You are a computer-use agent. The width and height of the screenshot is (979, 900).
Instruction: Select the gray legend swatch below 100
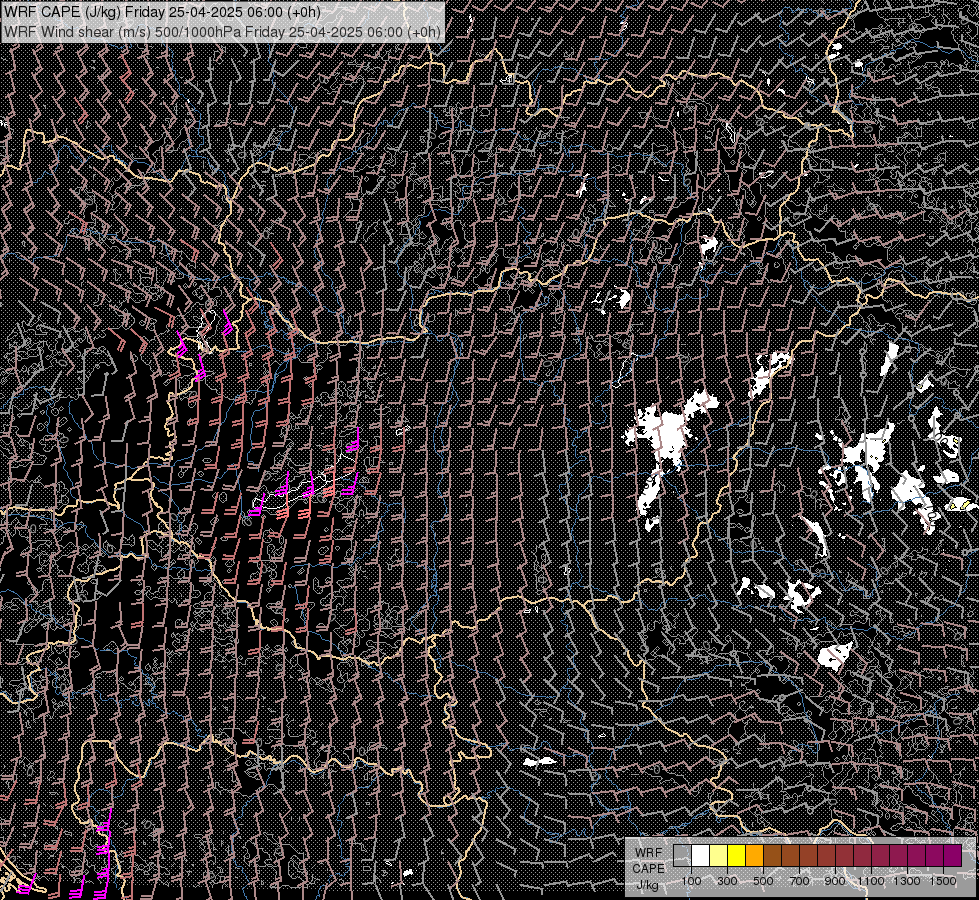(x=682, y=856)
